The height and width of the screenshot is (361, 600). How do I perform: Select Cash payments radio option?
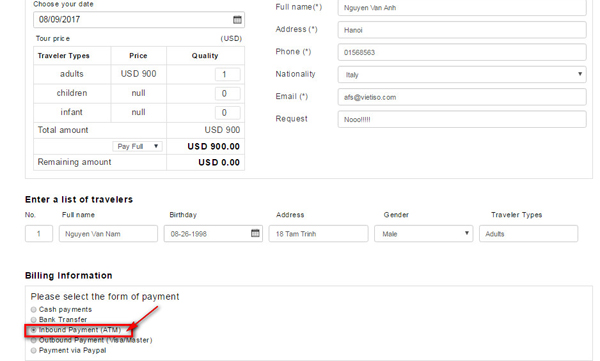coord(34,309)
